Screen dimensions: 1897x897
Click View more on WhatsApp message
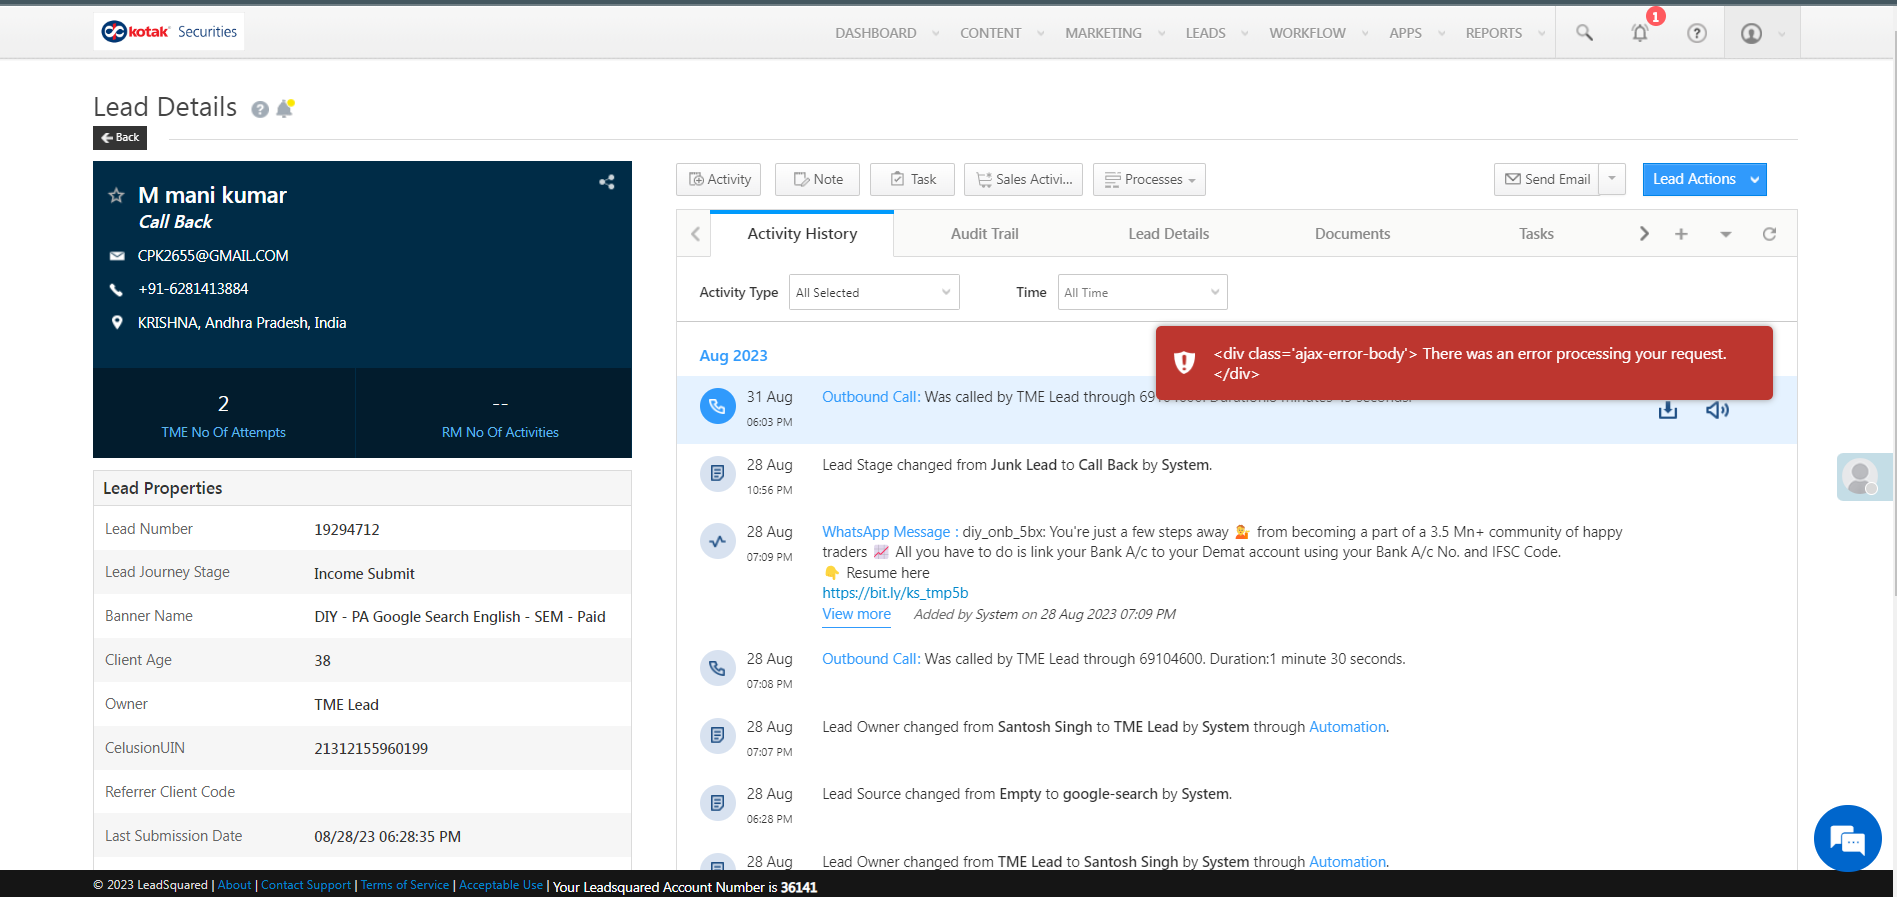(x=856, y=614)
